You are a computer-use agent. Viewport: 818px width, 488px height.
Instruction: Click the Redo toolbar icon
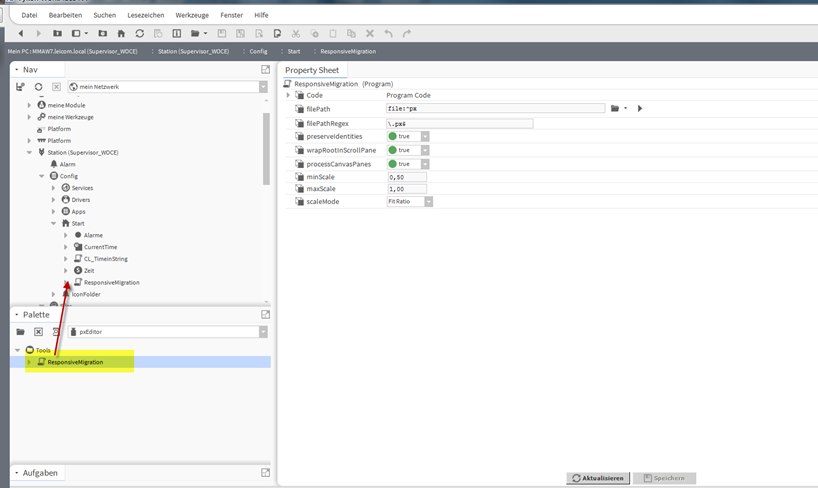coord(407,33)
